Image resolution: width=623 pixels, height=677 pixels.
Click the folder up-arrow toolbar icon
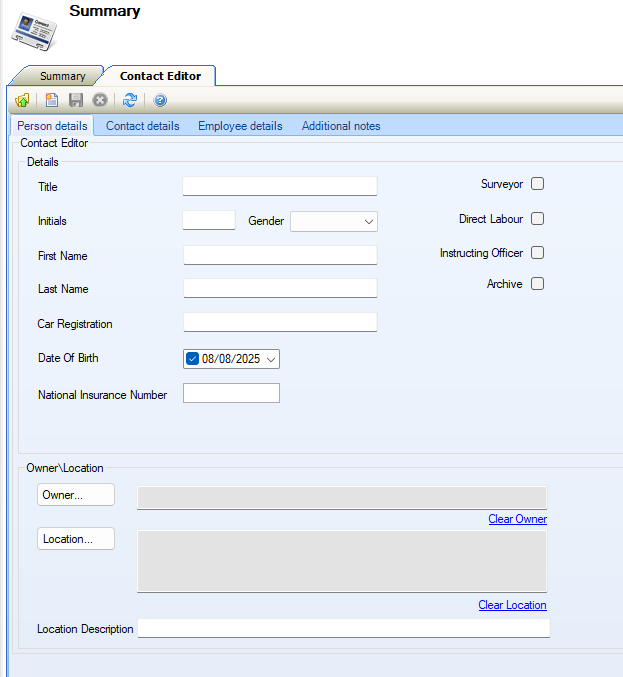coord(23,100)
